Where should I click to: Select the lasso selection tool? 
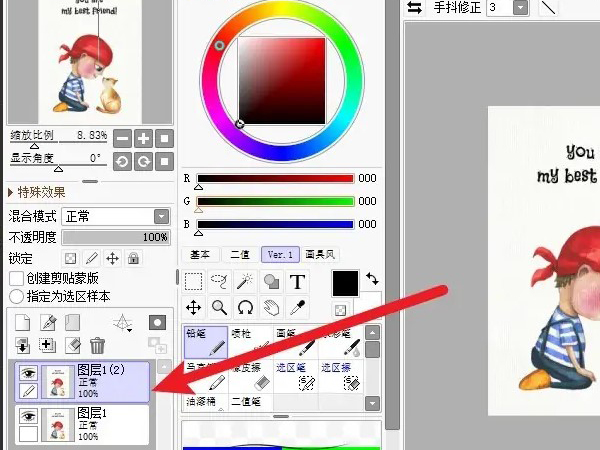coord(219,282)
